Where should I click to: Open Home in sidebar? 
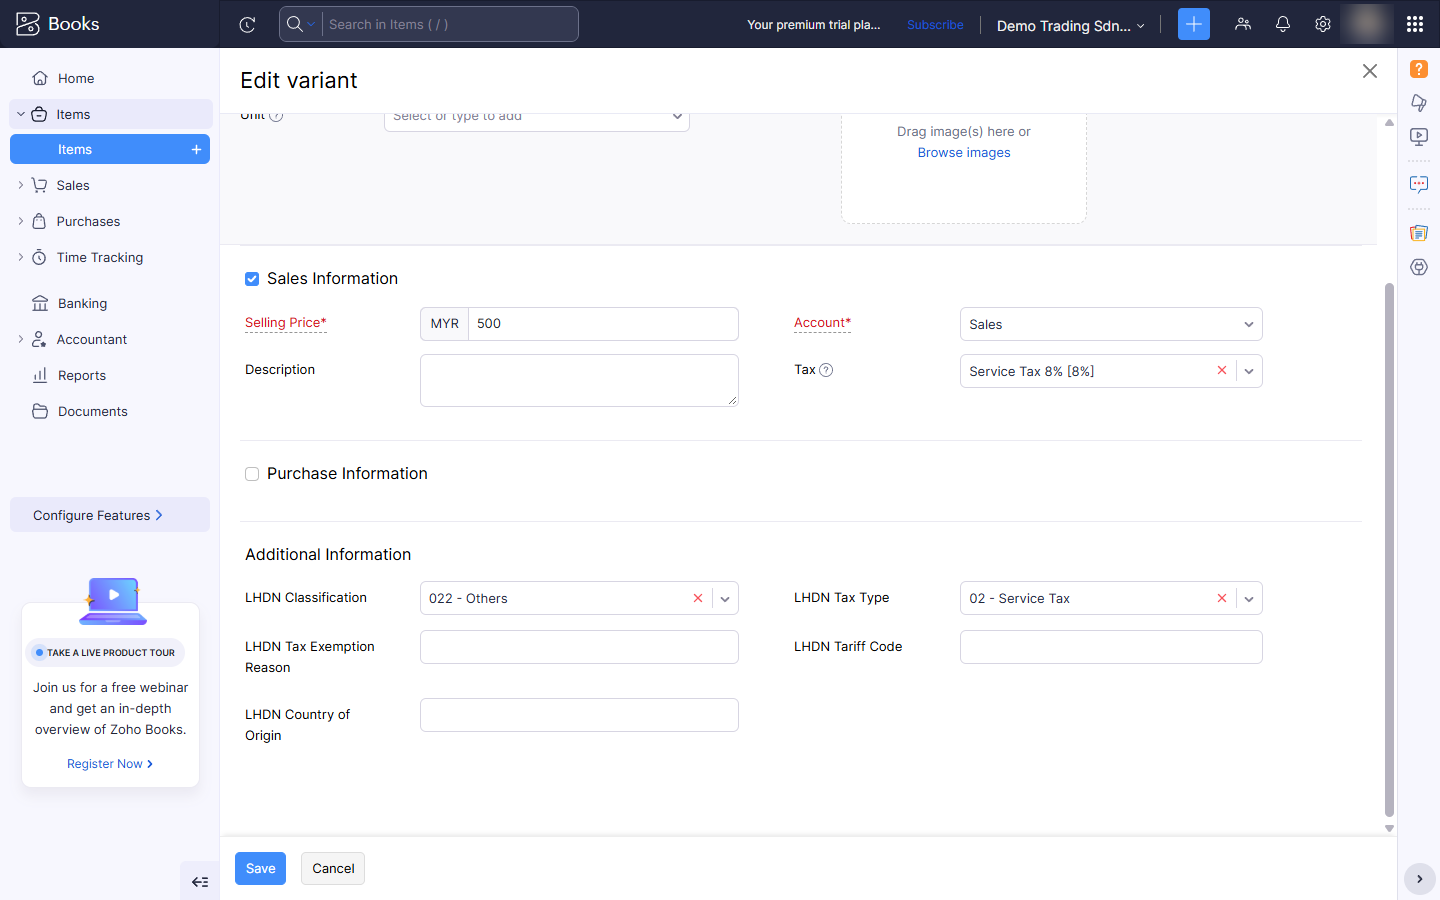coord(76,78)
